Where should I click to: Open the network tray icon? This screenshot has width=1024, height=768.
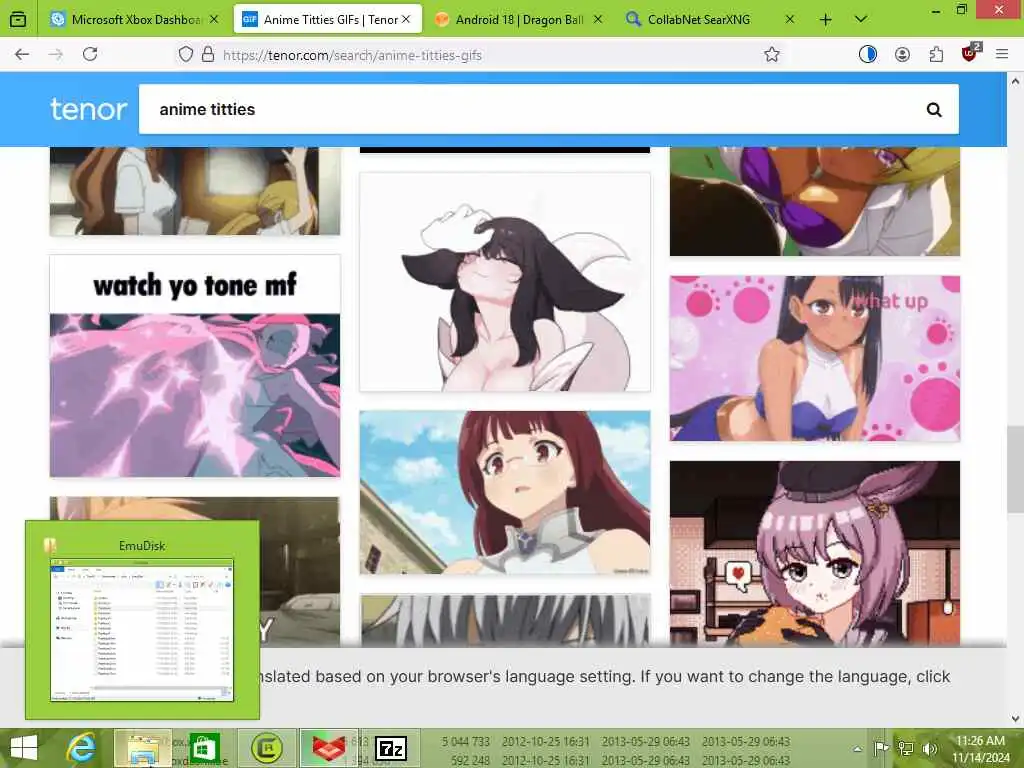pos(906,748)
